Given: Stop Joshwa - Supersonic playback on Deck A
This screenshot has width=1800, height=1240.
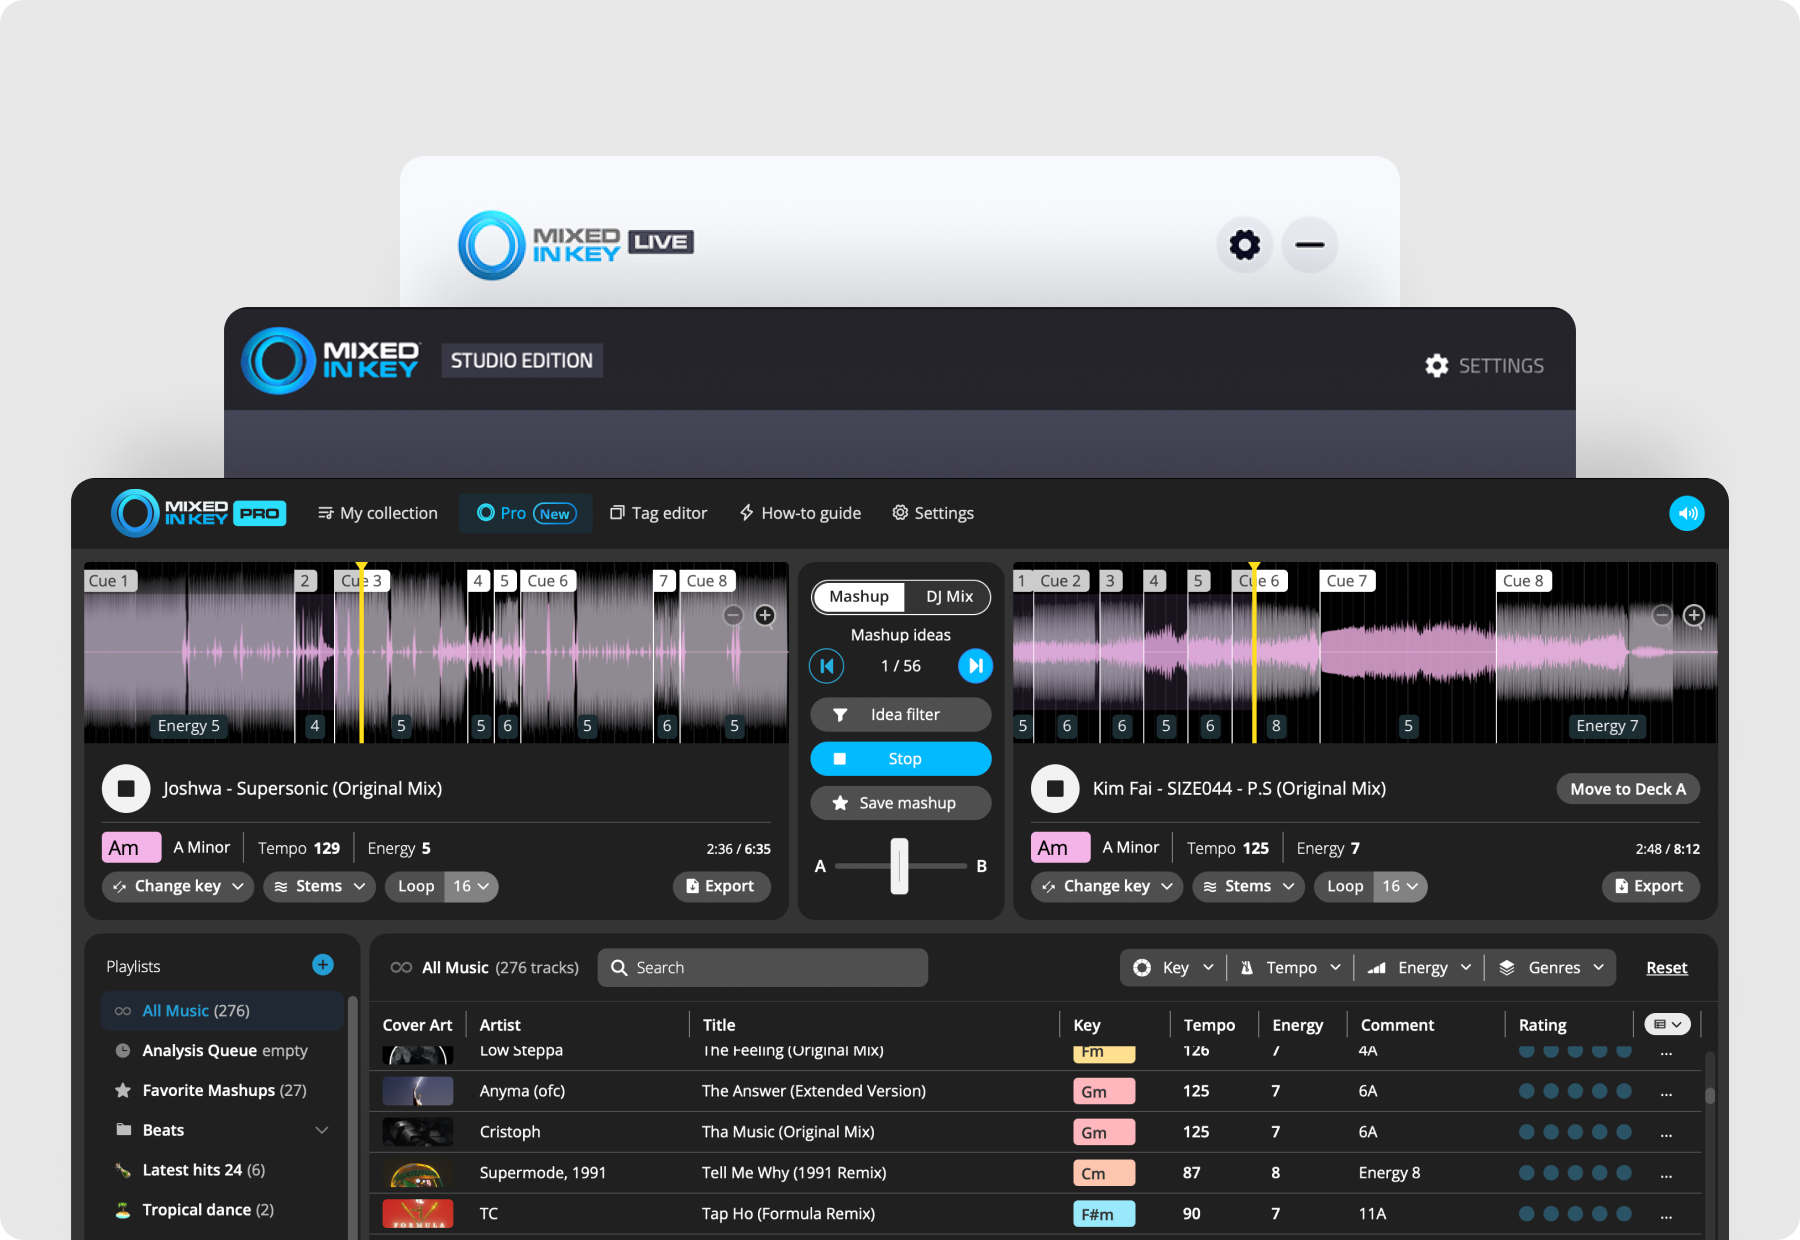Looking at the screenshot, I should tap(126, 789).
